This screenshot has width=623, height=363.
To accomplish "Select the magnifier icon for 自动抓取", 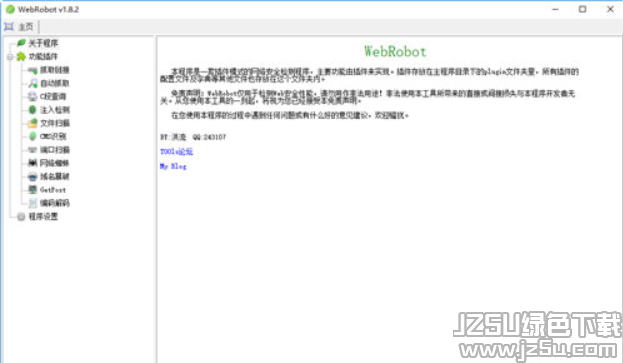I will click(33, 83).
